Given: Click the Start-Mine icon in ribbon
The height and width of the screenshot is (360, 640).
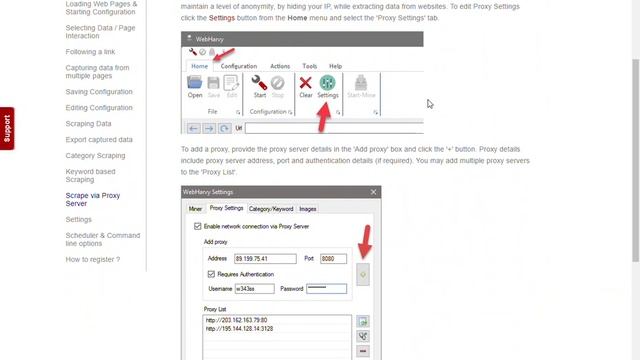Looking at the screenshot, I should coord(361,82).
